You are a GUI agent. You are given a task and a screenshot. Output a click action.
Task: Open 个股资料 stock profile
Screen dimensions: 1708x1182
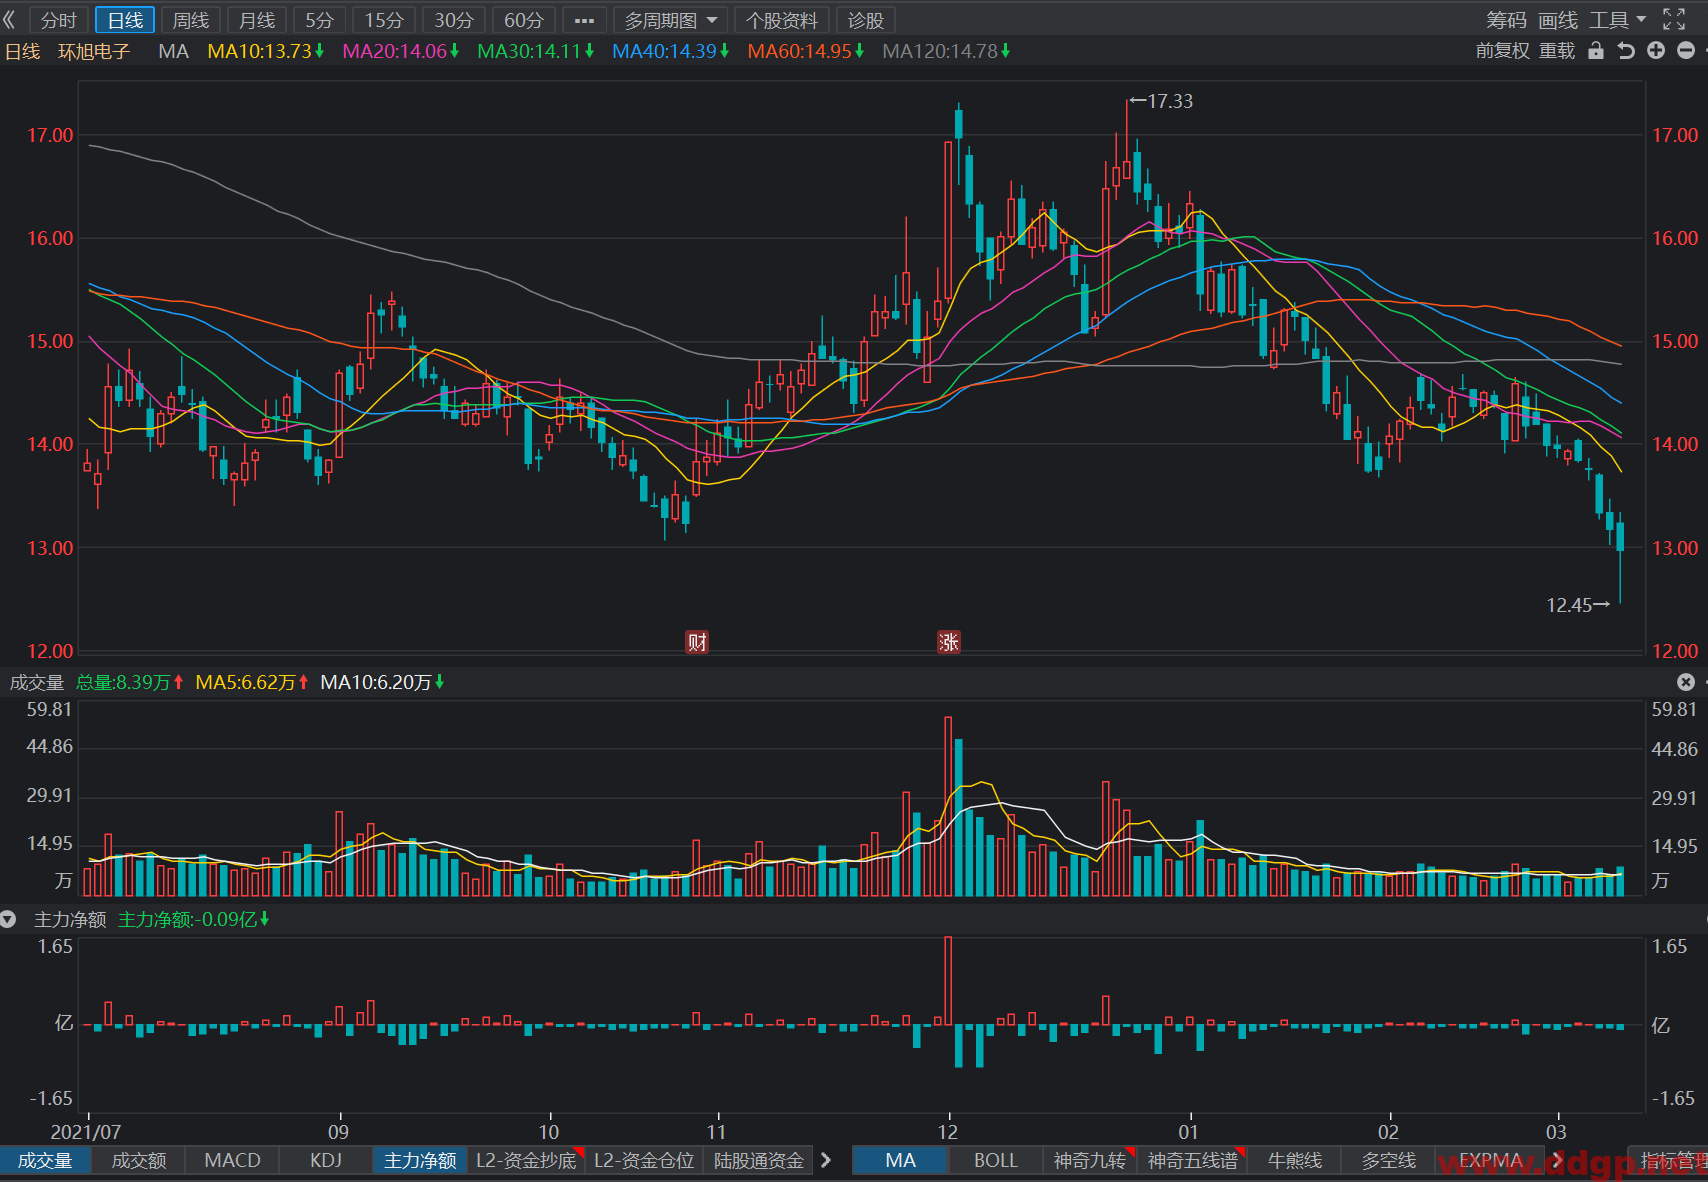pyautogui.click(x=781, y=20)
